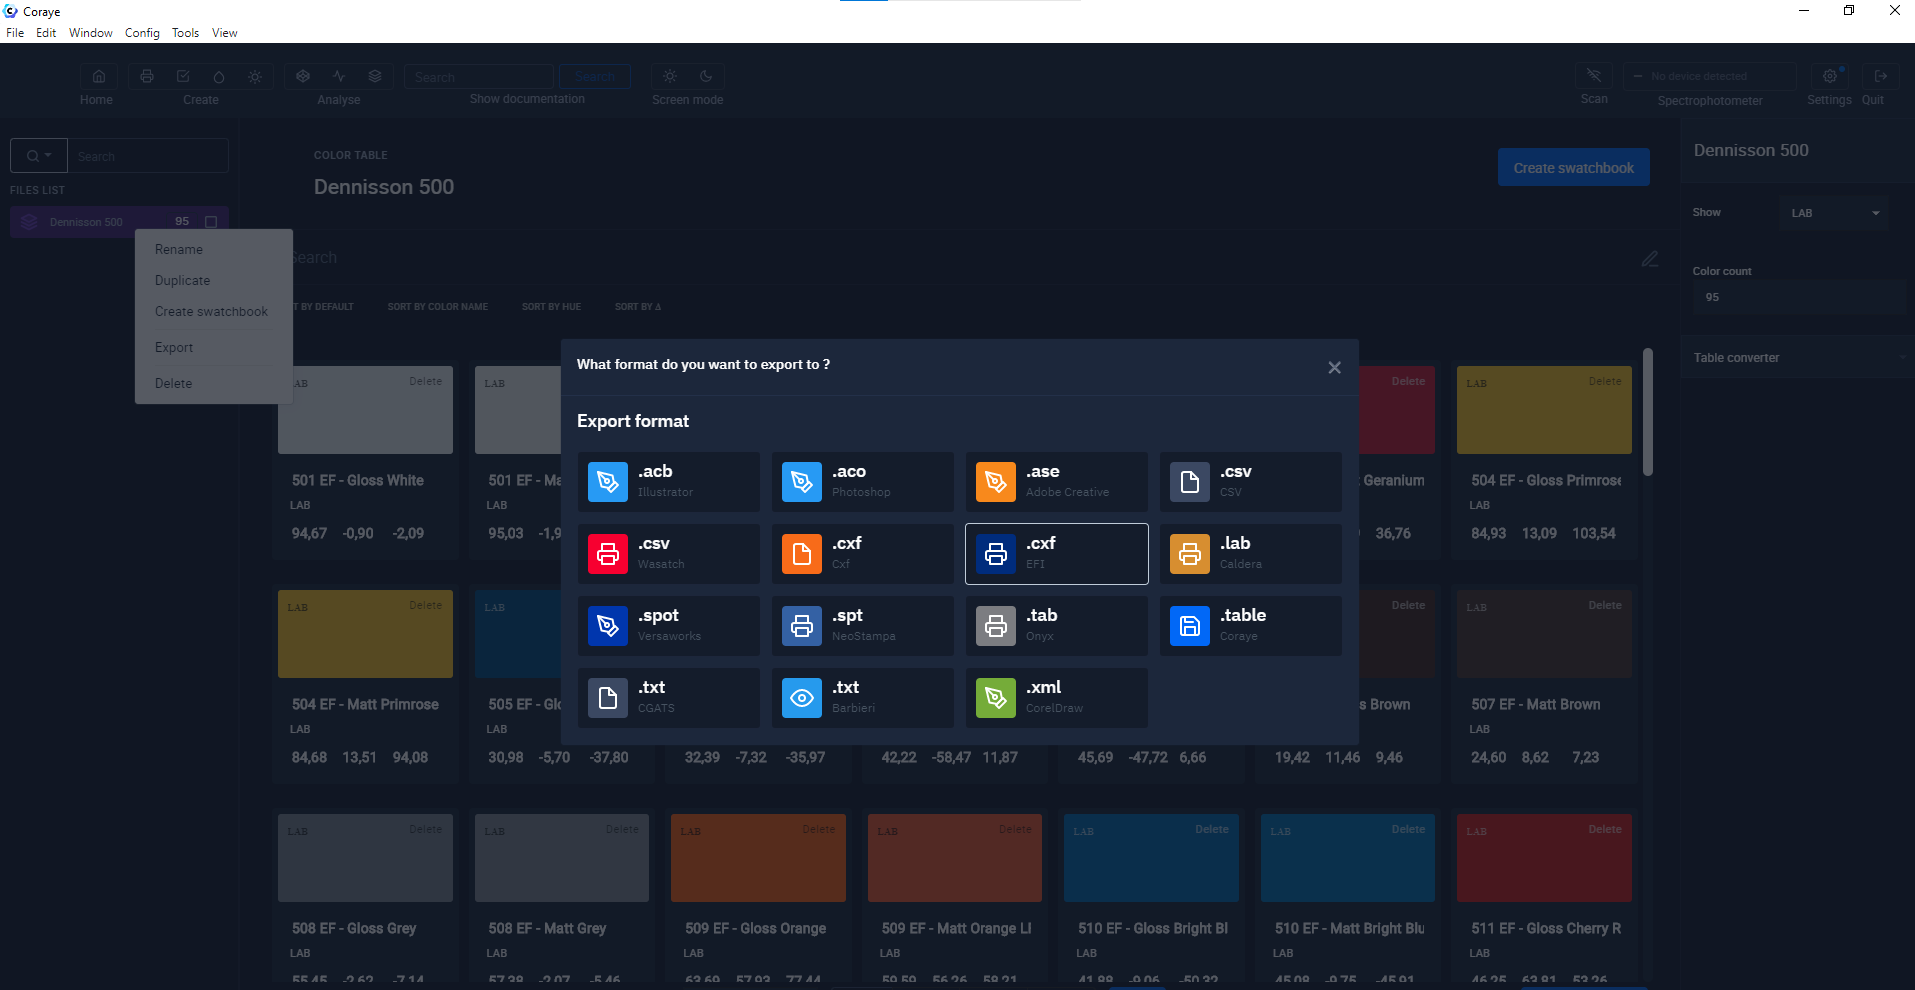Delete the 504 EF - Gloss Primrose swatch
Image resolution: width=1915 pixels, height=990 pixels.
pos(1604,381)
